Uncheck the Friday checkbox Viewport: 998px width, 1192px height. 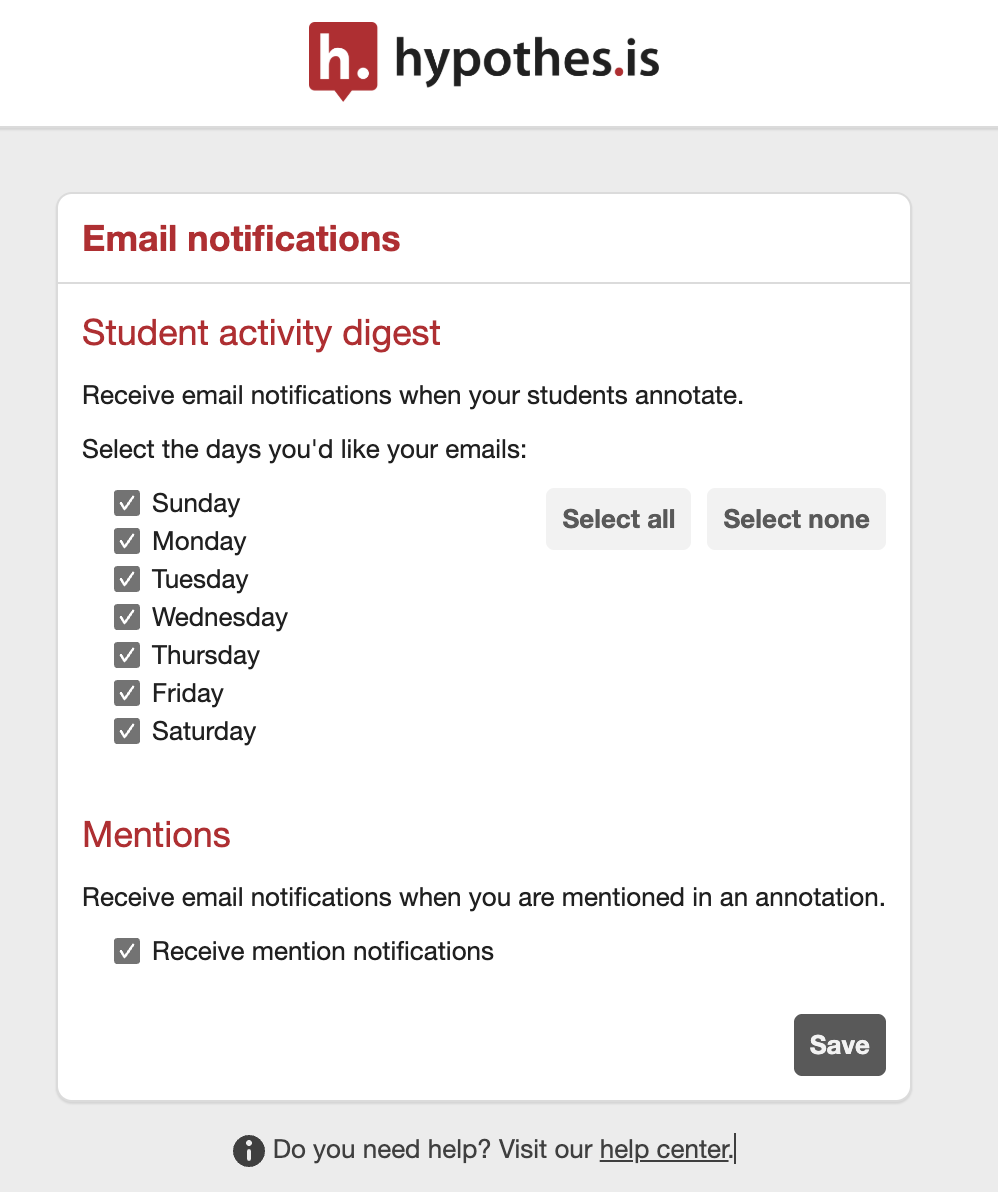click(127, 693)
